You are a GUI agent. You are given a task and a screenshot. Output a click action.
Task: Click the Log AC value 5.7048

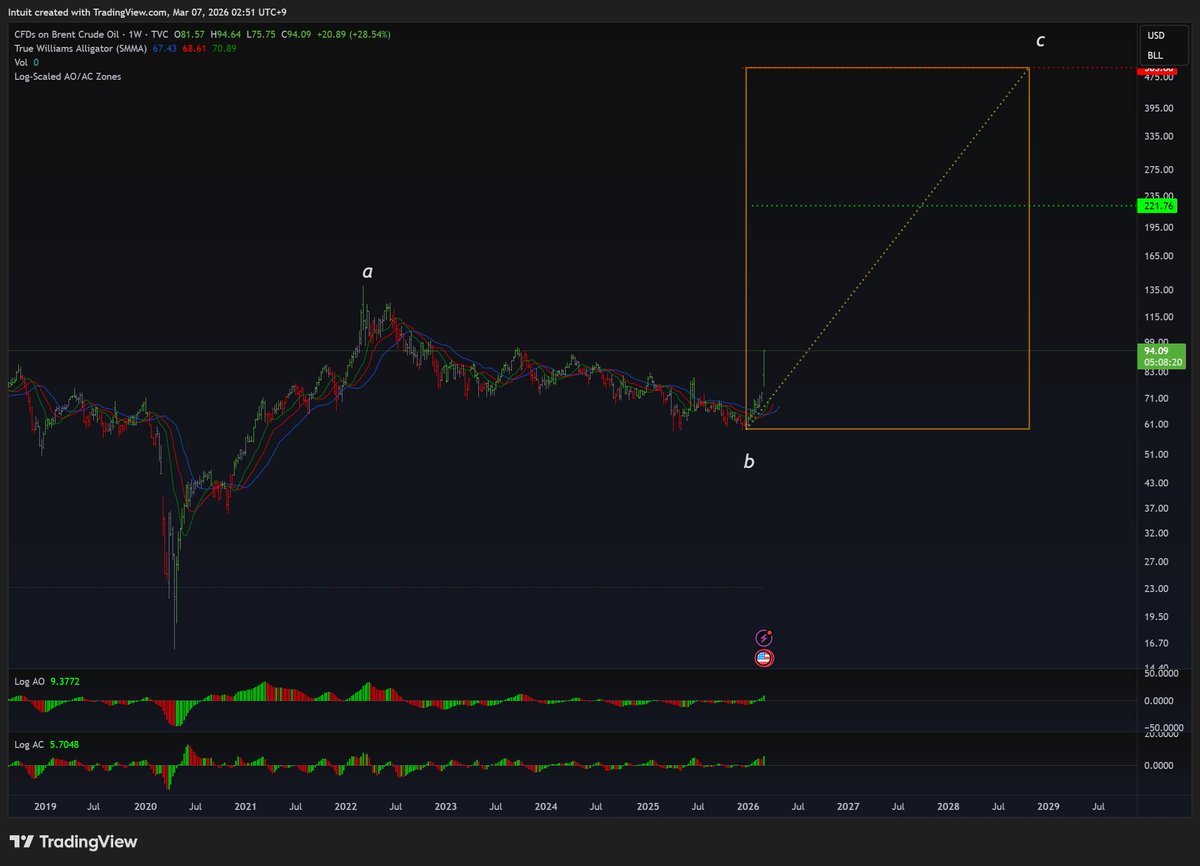click(65, 745)
